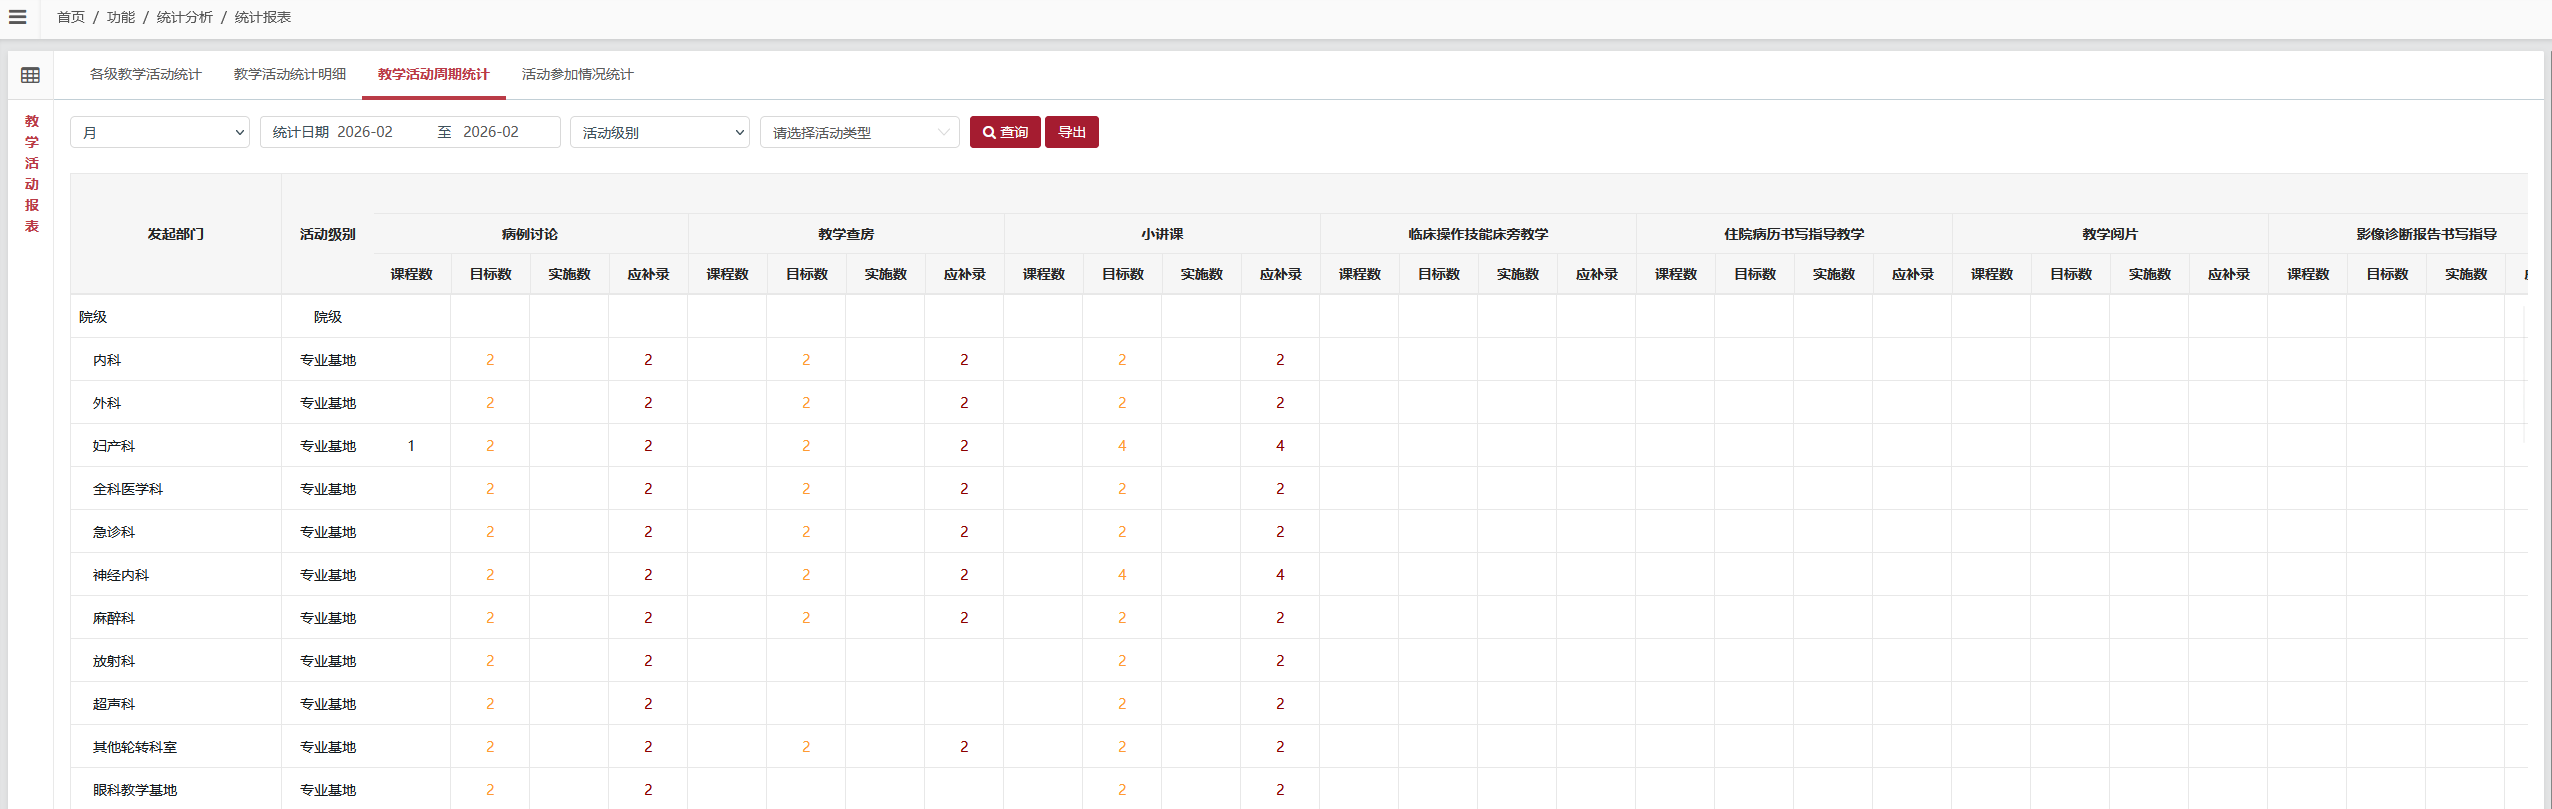This screenshot has width=2552, height=809.
Task: Open the 请选择活动类型 dropdown
Action: 860,132
